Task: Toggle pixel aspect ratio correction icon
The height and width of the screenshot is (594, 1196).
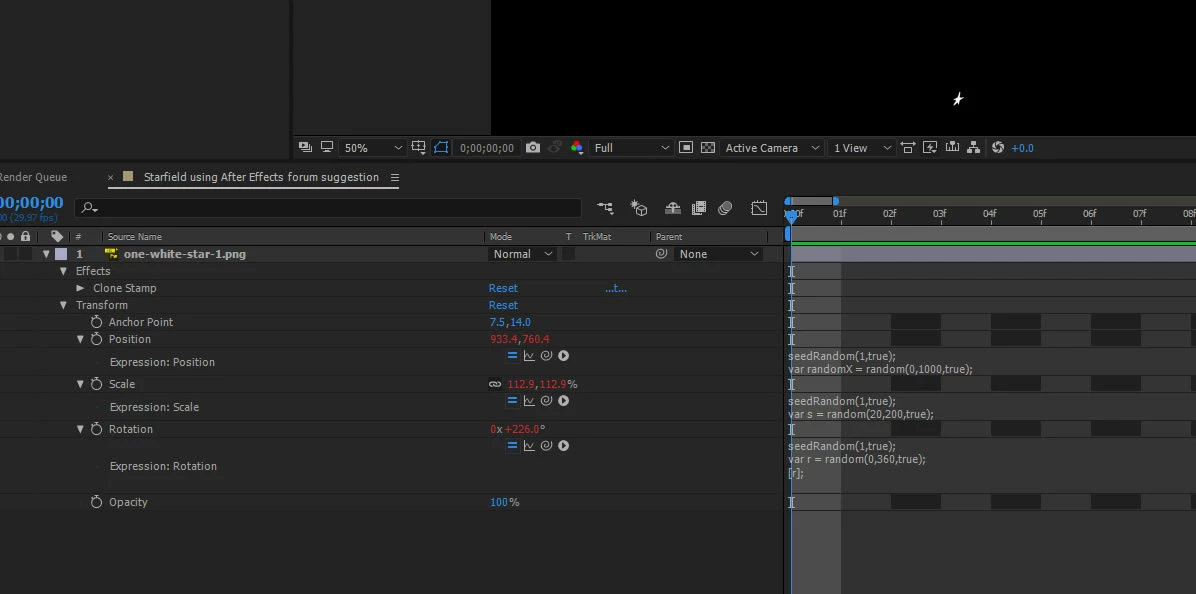Action: [x=908, y=147]
